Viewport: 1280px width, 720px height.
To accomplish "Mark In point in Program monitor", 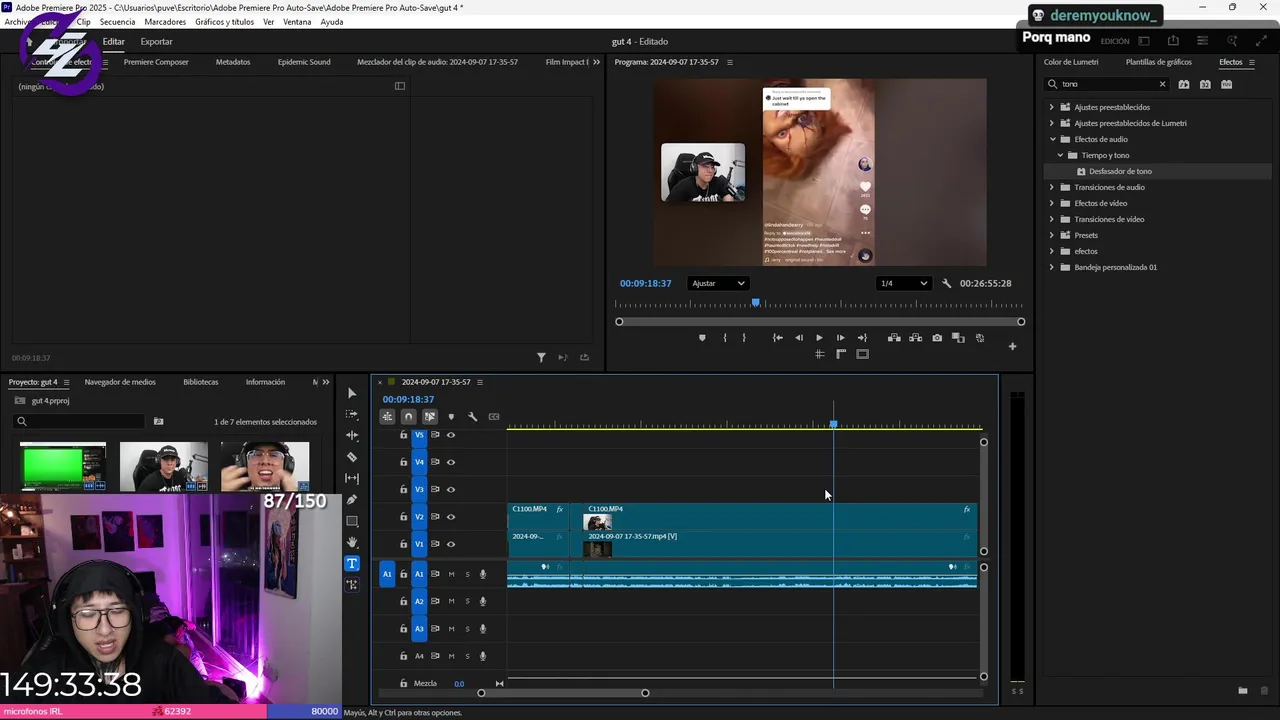I will click(x=724, y=338).
